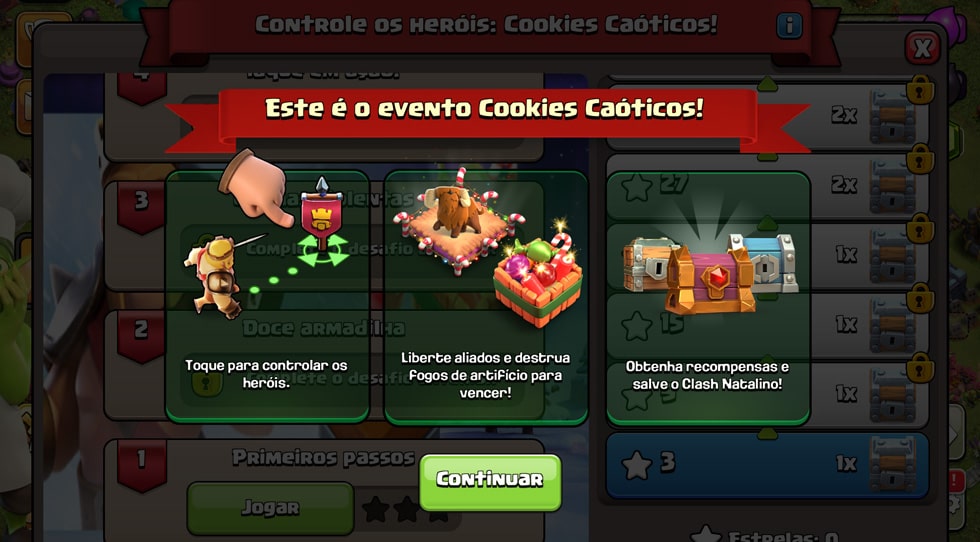The height and width of the screenshot is (542, 980).
Task: Click the 'Toque para controlar os heróis' card
Action: point(268,297)
